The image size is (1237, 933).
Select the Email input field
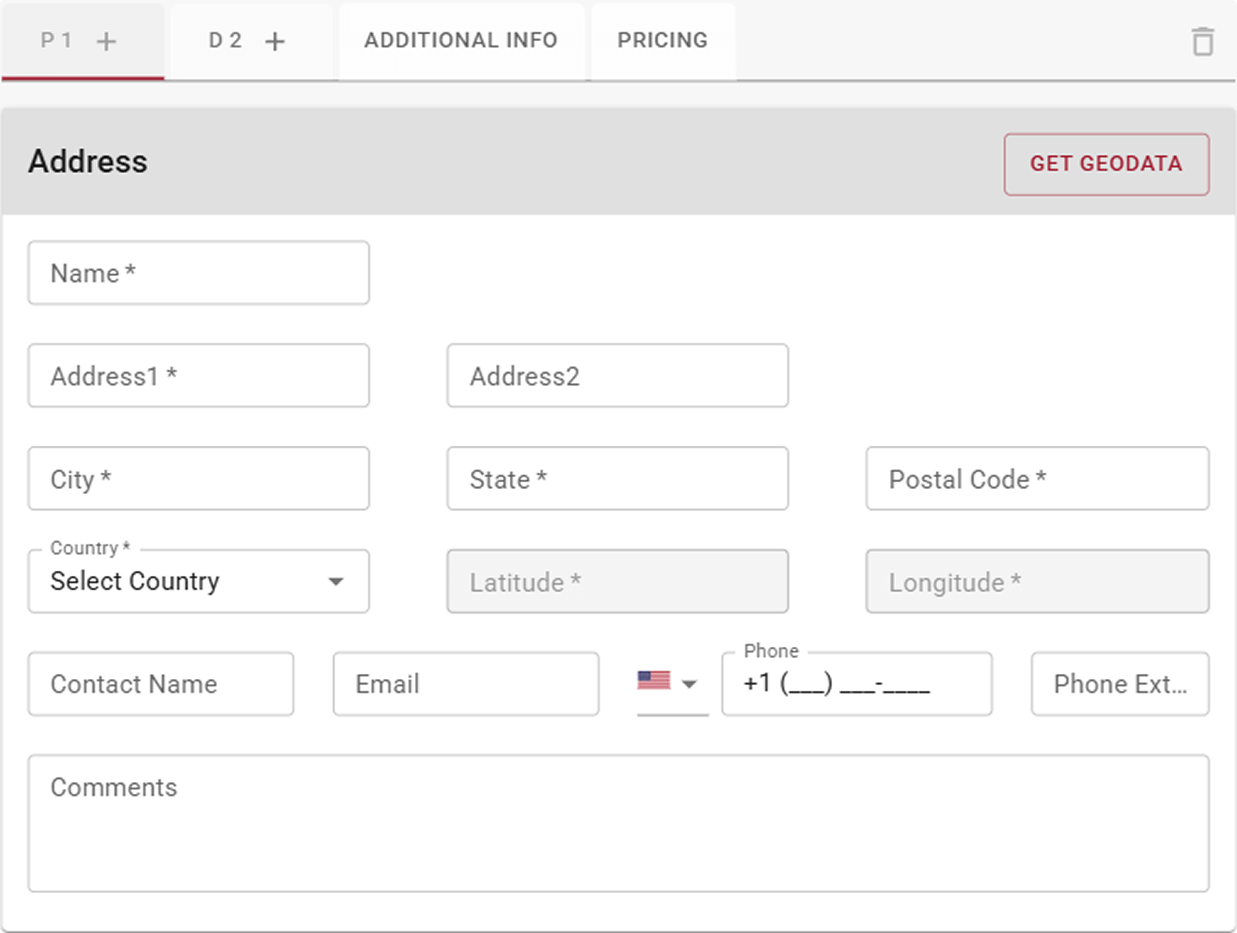[x=465, y=684]
